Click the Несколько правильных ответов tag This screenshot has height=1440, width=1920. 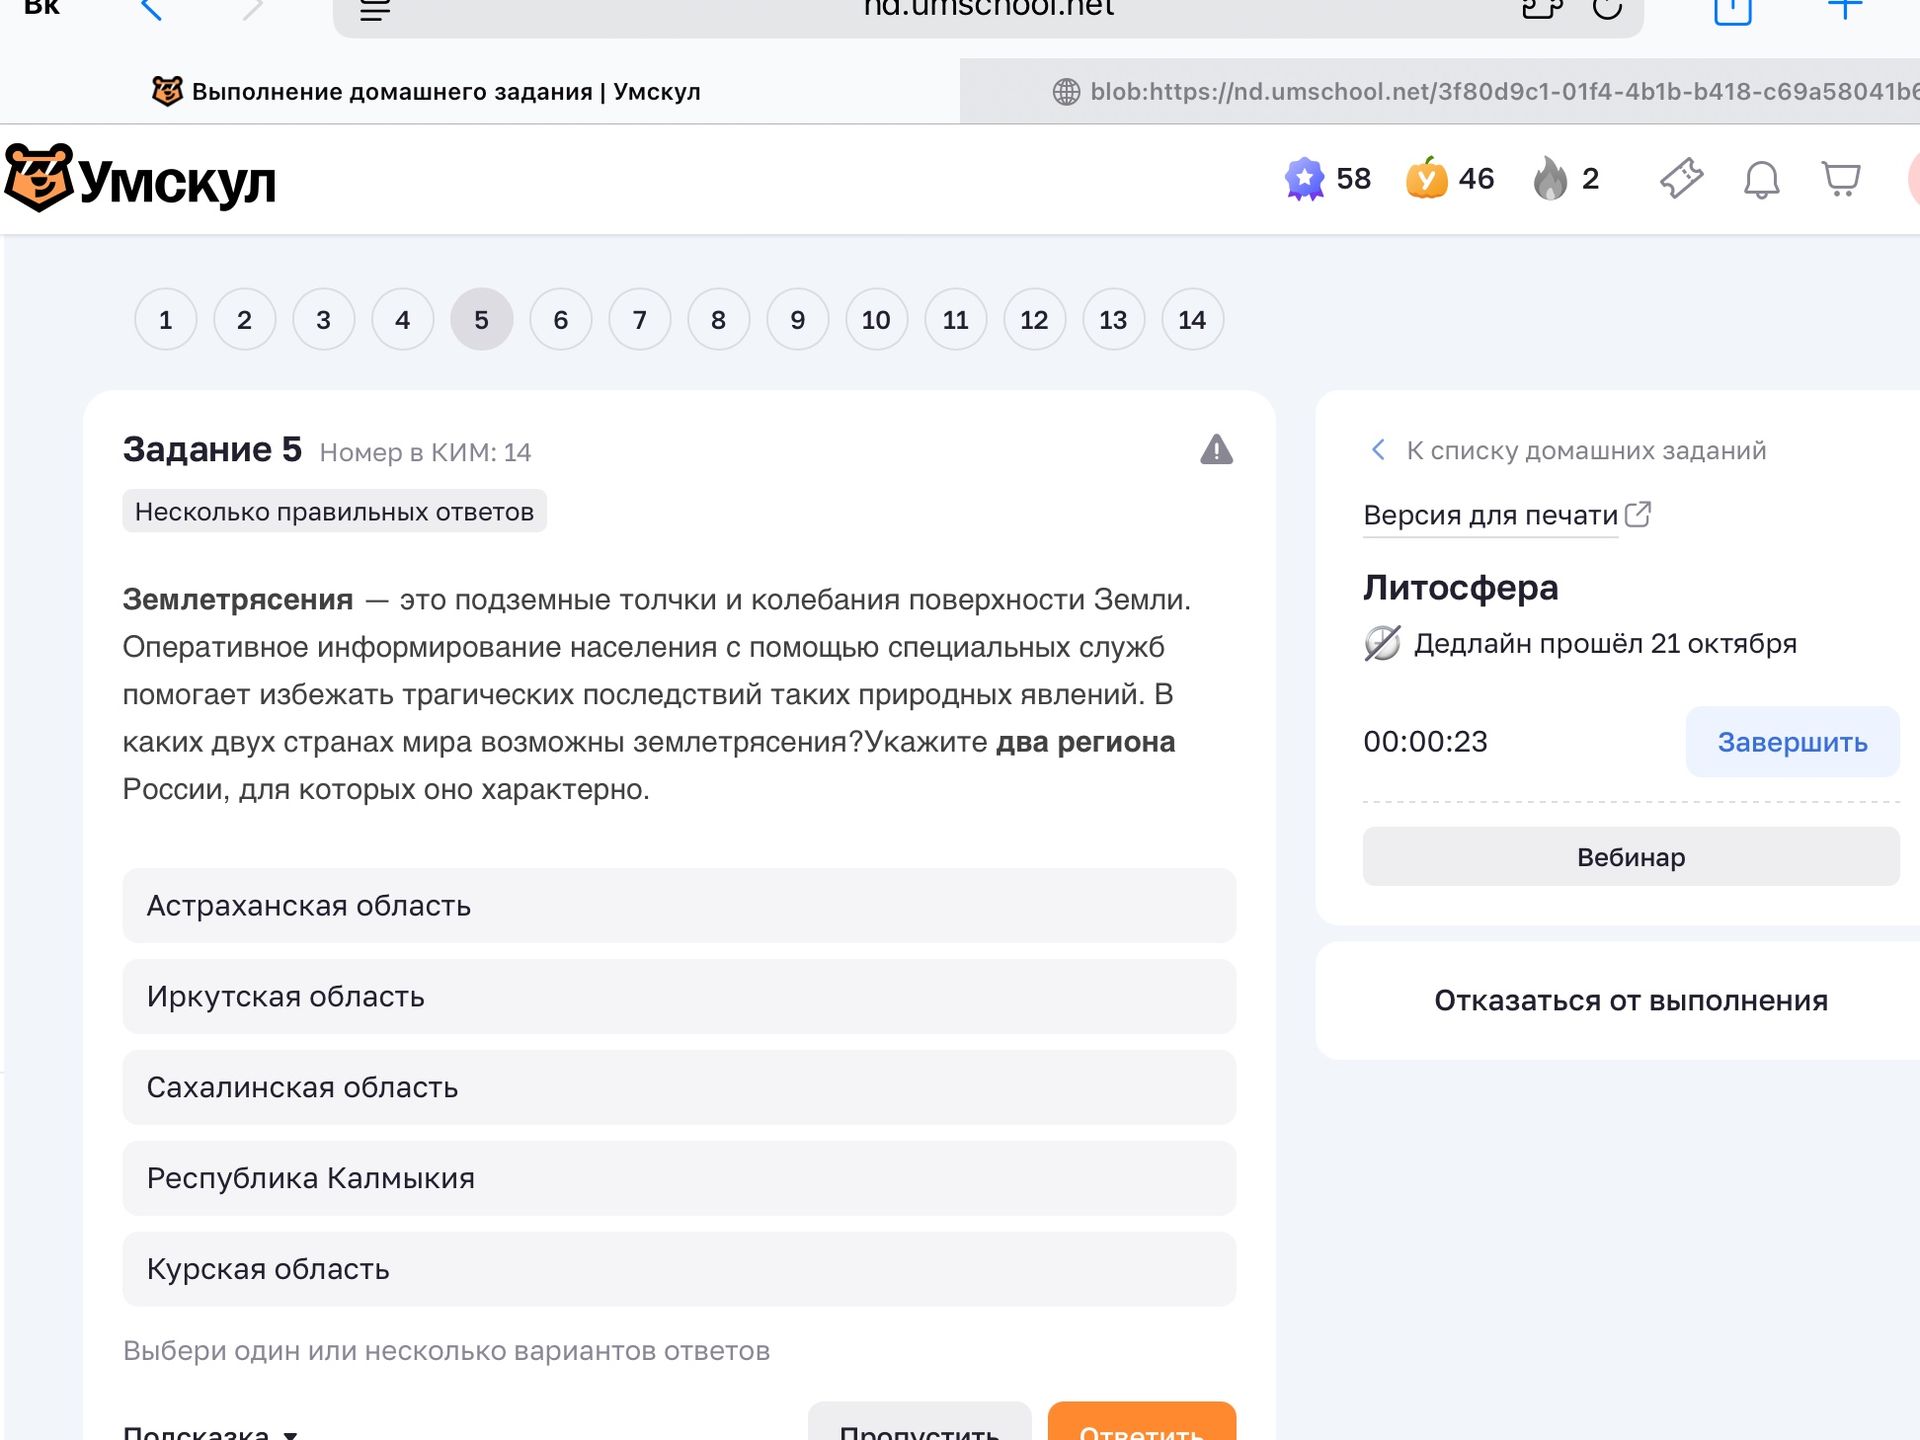click(x=334, y=511)
